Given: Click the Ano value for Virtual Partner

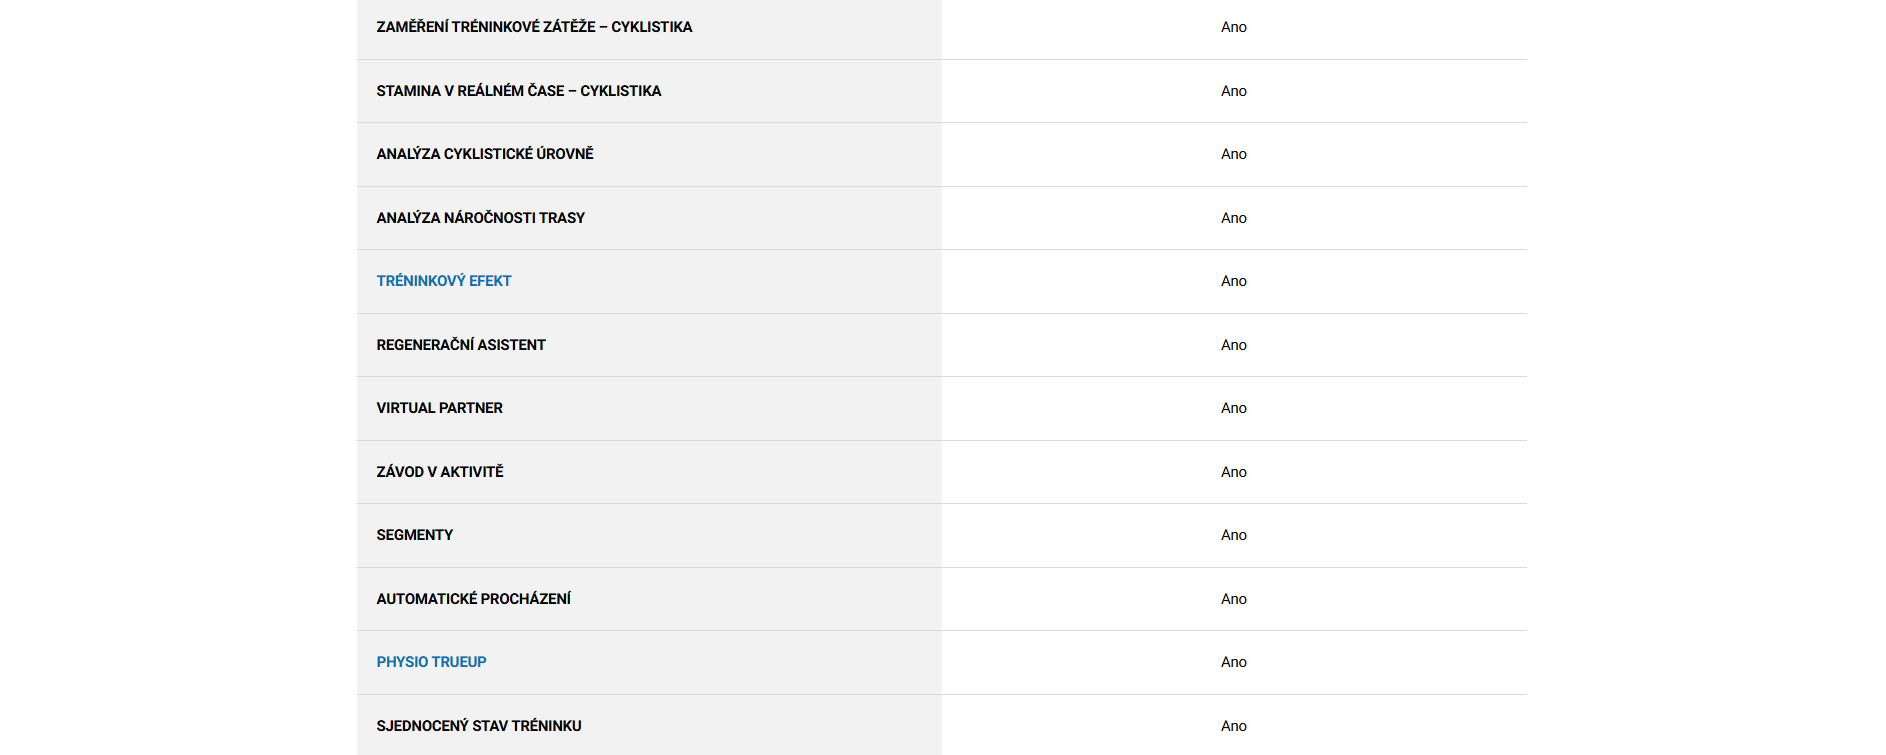Looking at the screenshot, I should [x=1233, y=408].
